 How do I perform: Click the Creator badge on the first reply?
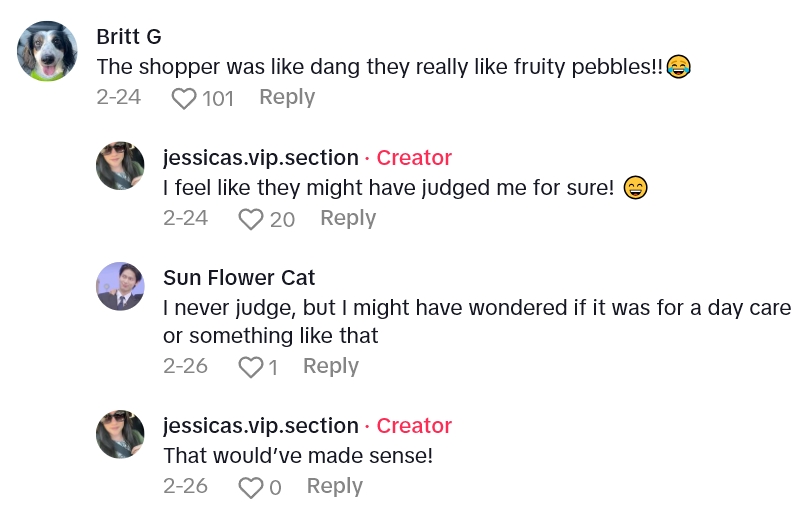pyautogui.click(x=414, y=158)
